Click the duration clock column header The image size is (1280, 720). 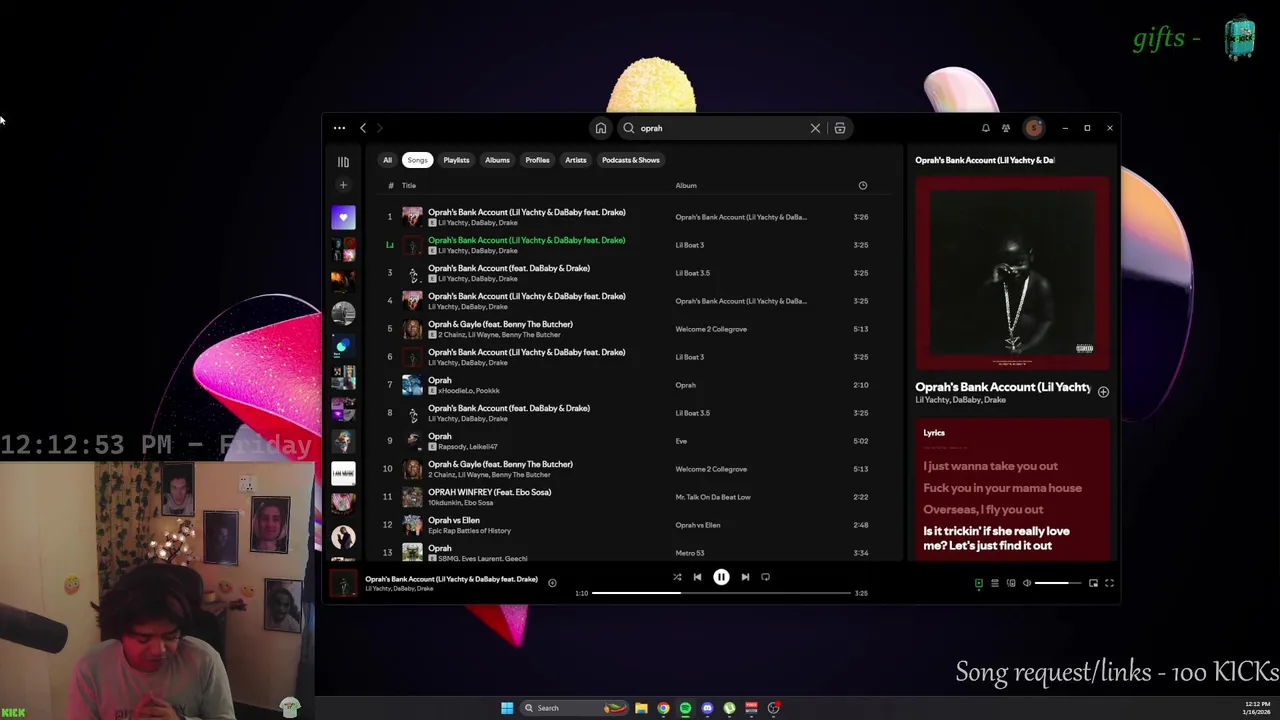[x=862, y=185]
